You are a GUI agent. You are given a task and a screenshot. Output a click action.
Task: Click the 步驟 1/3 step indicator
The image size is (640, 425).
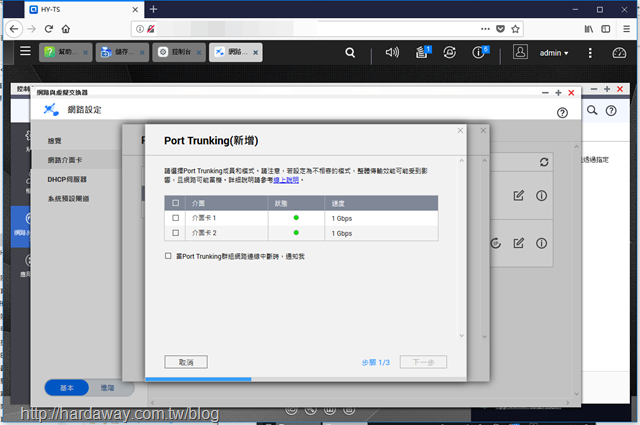click(x=376, y=363)
